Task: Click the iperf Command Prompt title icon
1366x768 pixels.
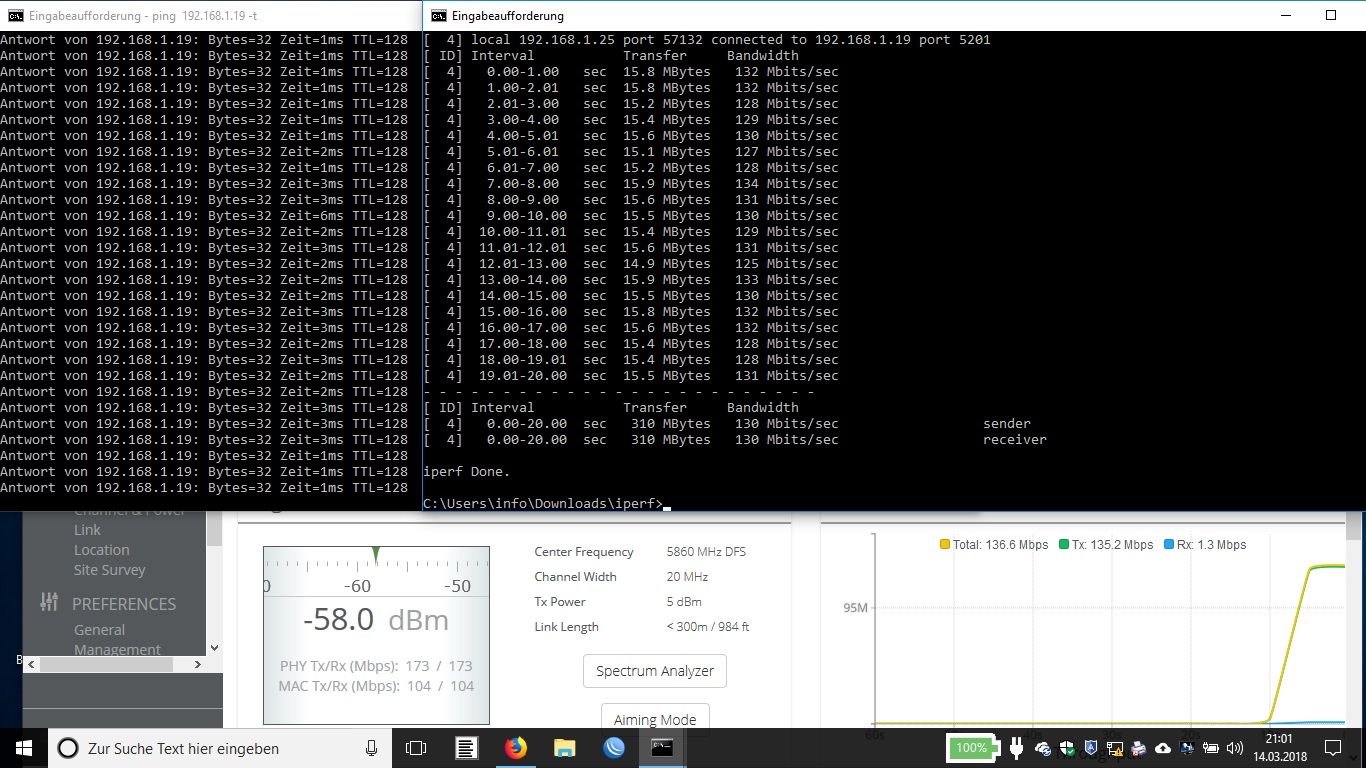Action: point(437,15)
